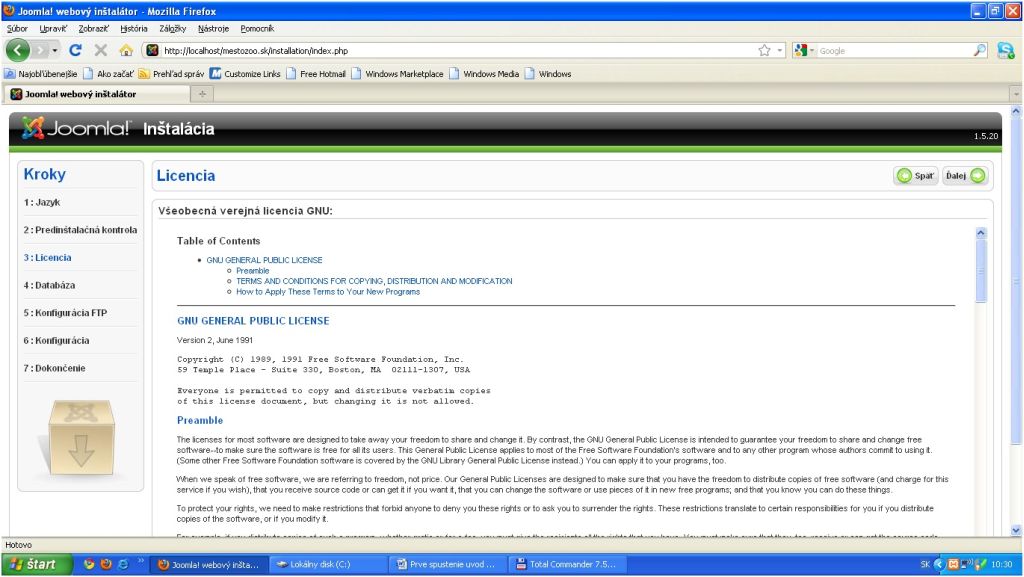Image resolution: width=1024 pixels, height=577 pixels.
Task: Select the Joomla! webový inštalátor tab
Action: coord(97,94)
